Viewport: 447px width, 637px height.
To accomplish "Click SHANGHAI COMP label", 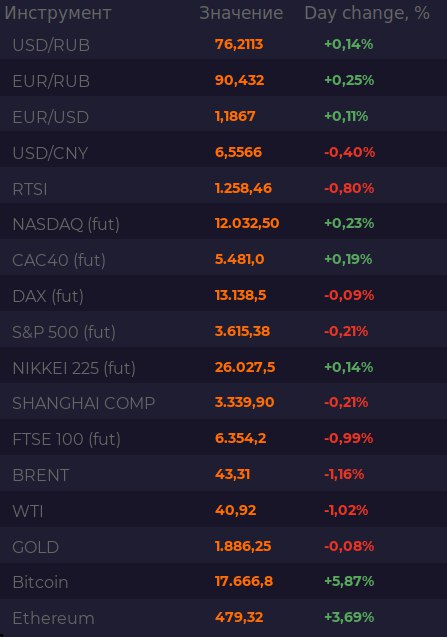I will [84, 403].
